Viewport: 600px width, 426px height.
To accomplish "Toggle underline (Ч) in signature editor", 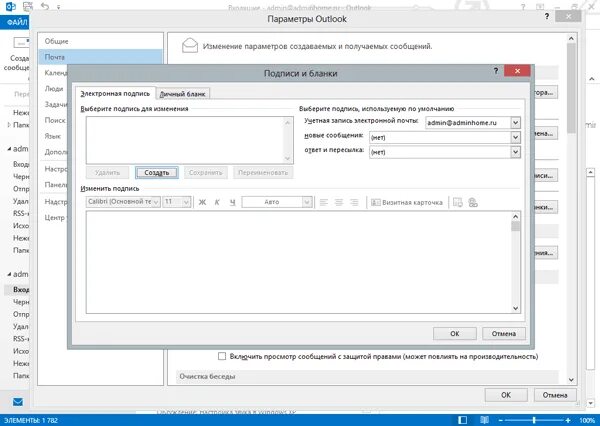I will click(232, 202).
